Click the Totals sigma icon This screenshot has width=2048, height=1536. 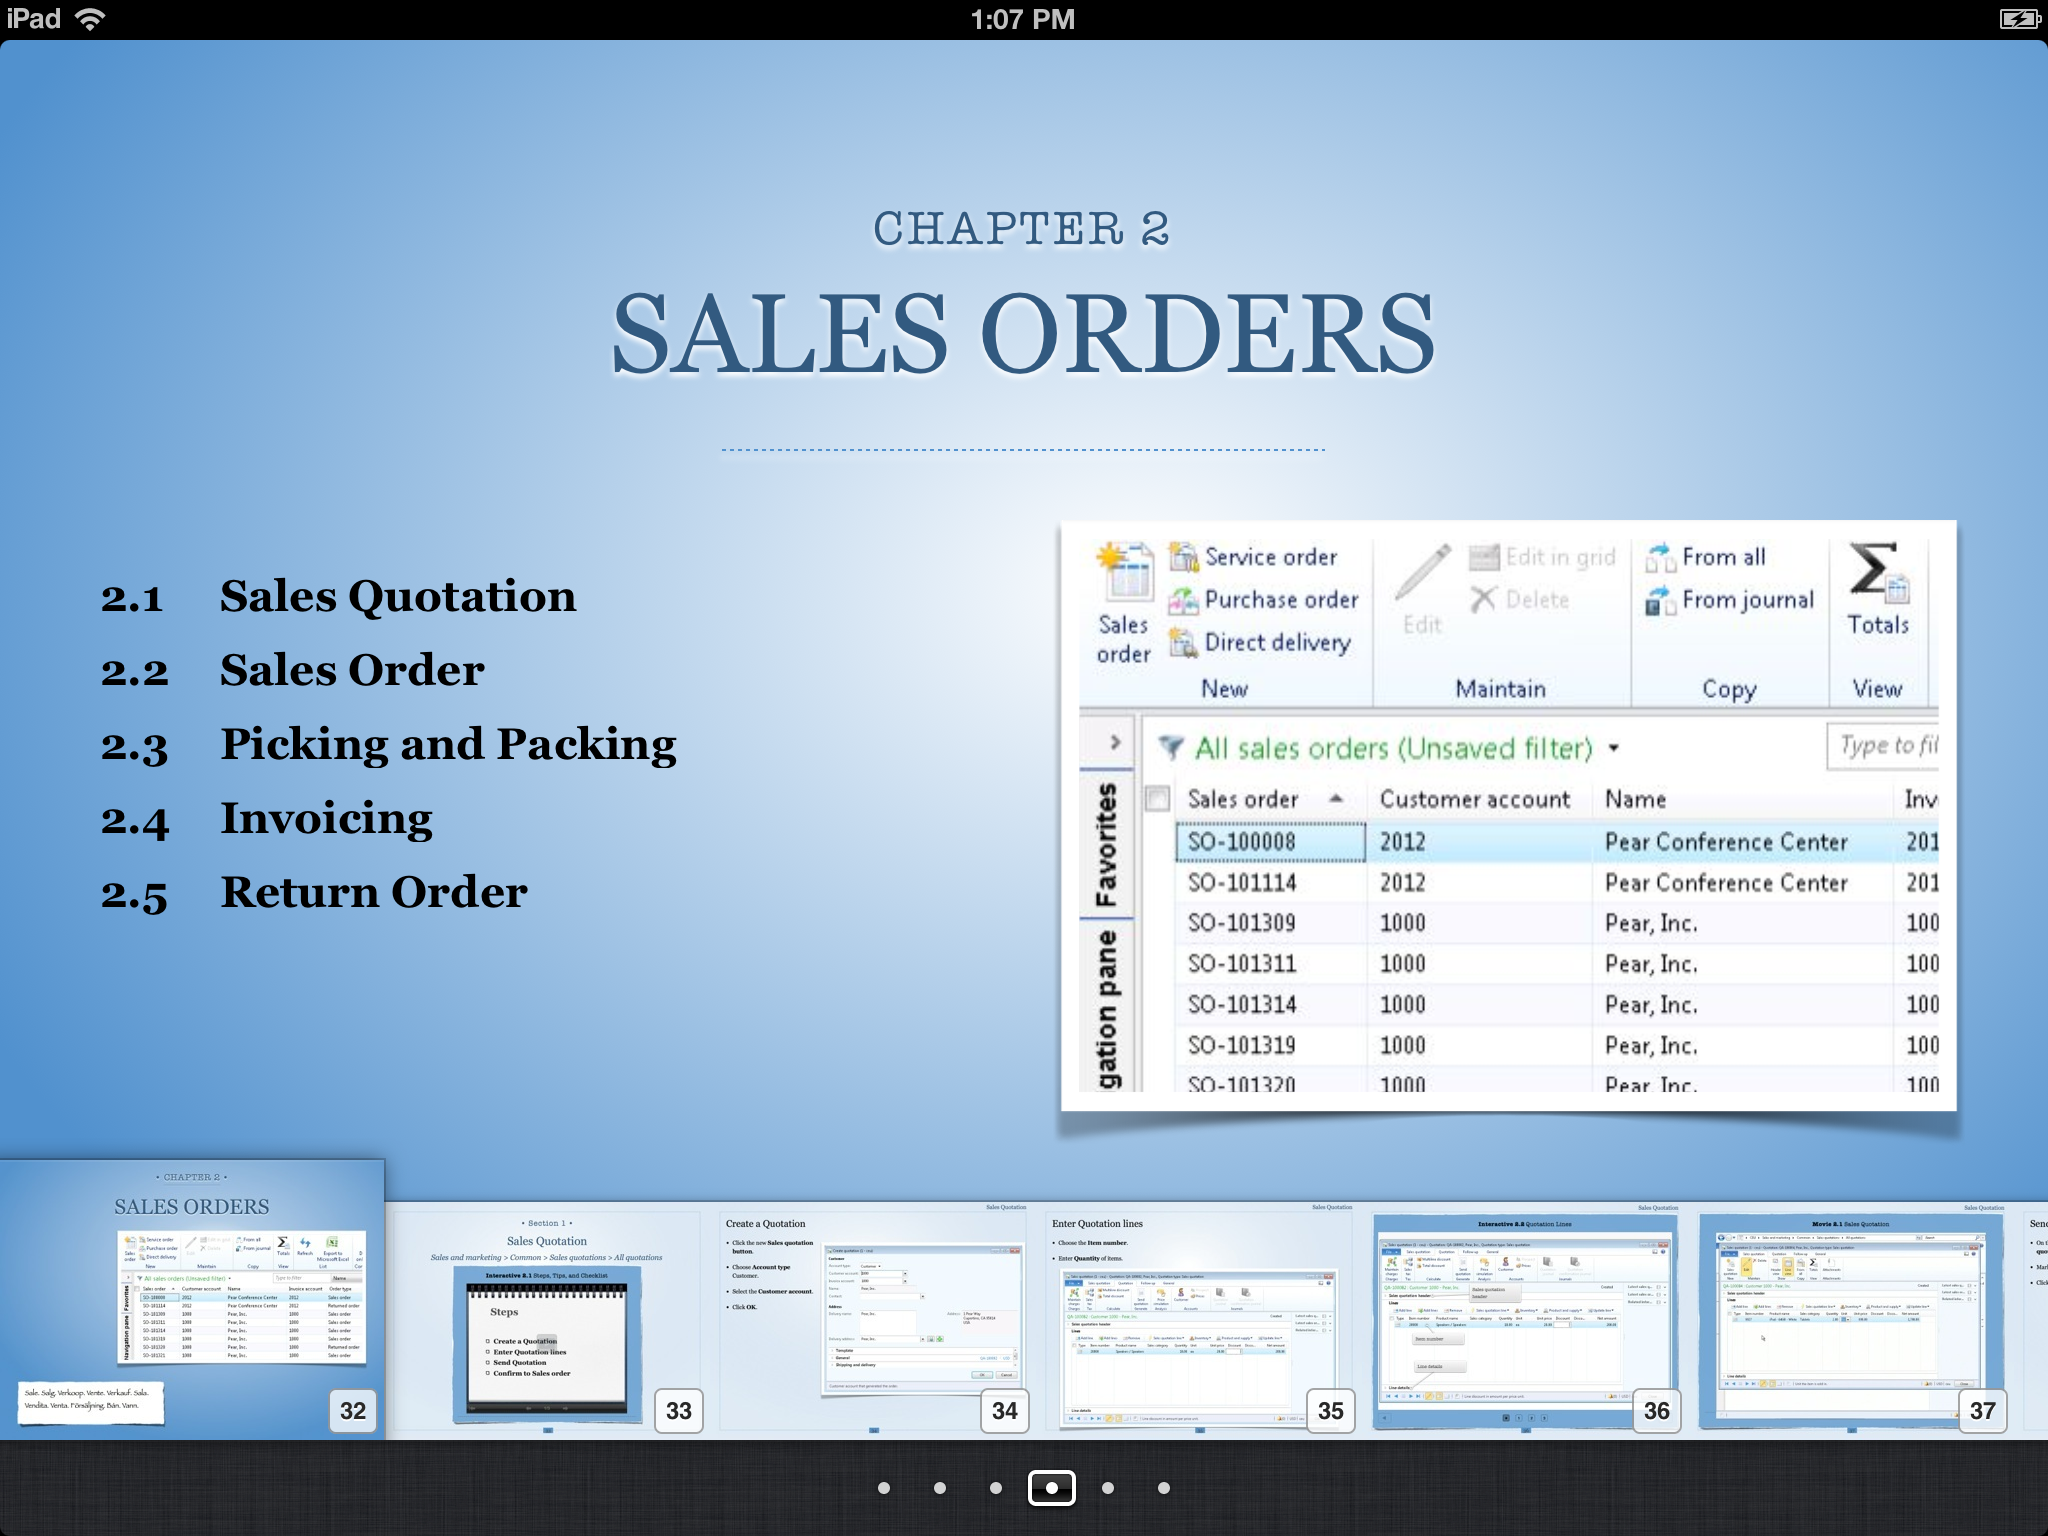click(x=1876, y=573)
